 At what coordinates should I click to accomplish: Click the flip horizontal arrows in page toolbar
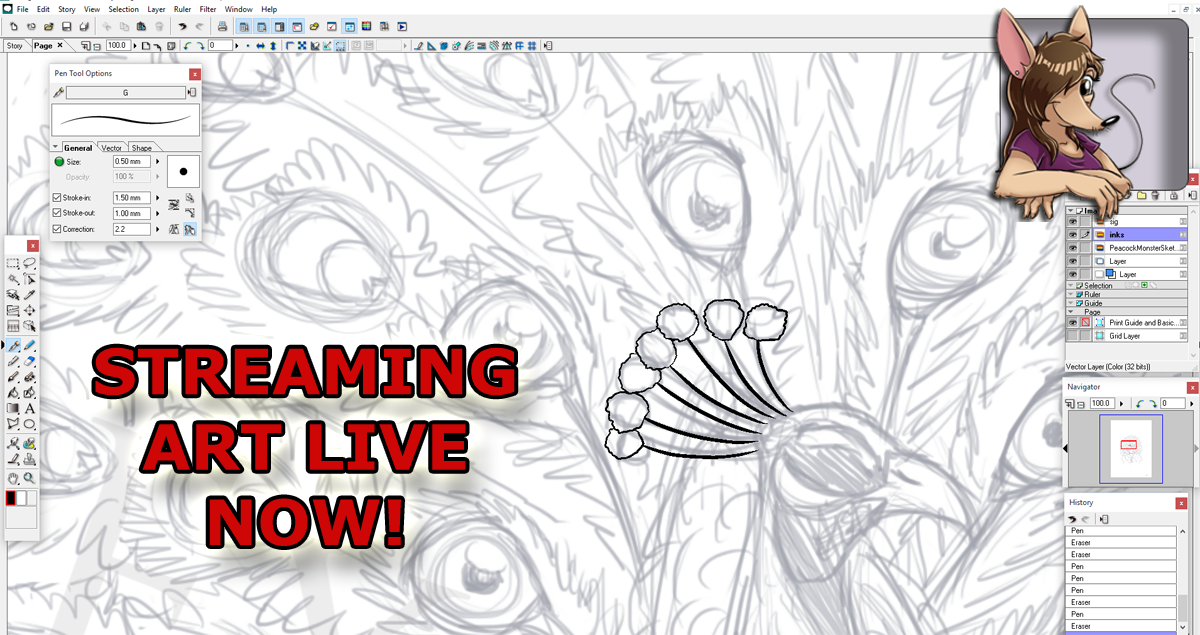(260, 46)
